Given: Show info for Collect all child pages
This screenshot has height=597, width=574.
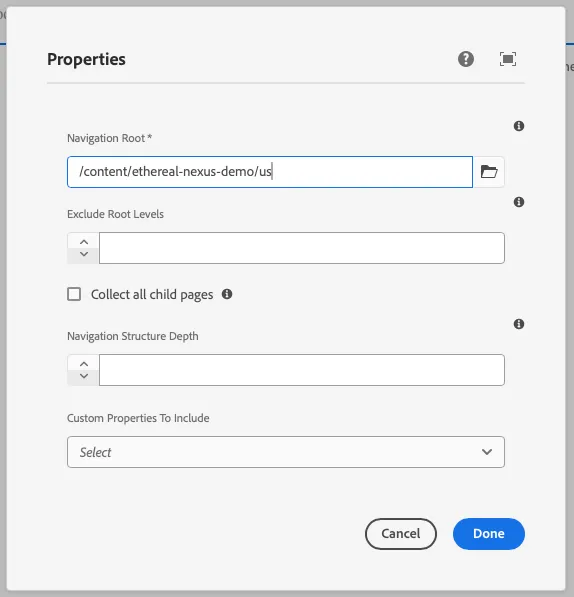Looking at the screenshot, I should tap(227, 294).
